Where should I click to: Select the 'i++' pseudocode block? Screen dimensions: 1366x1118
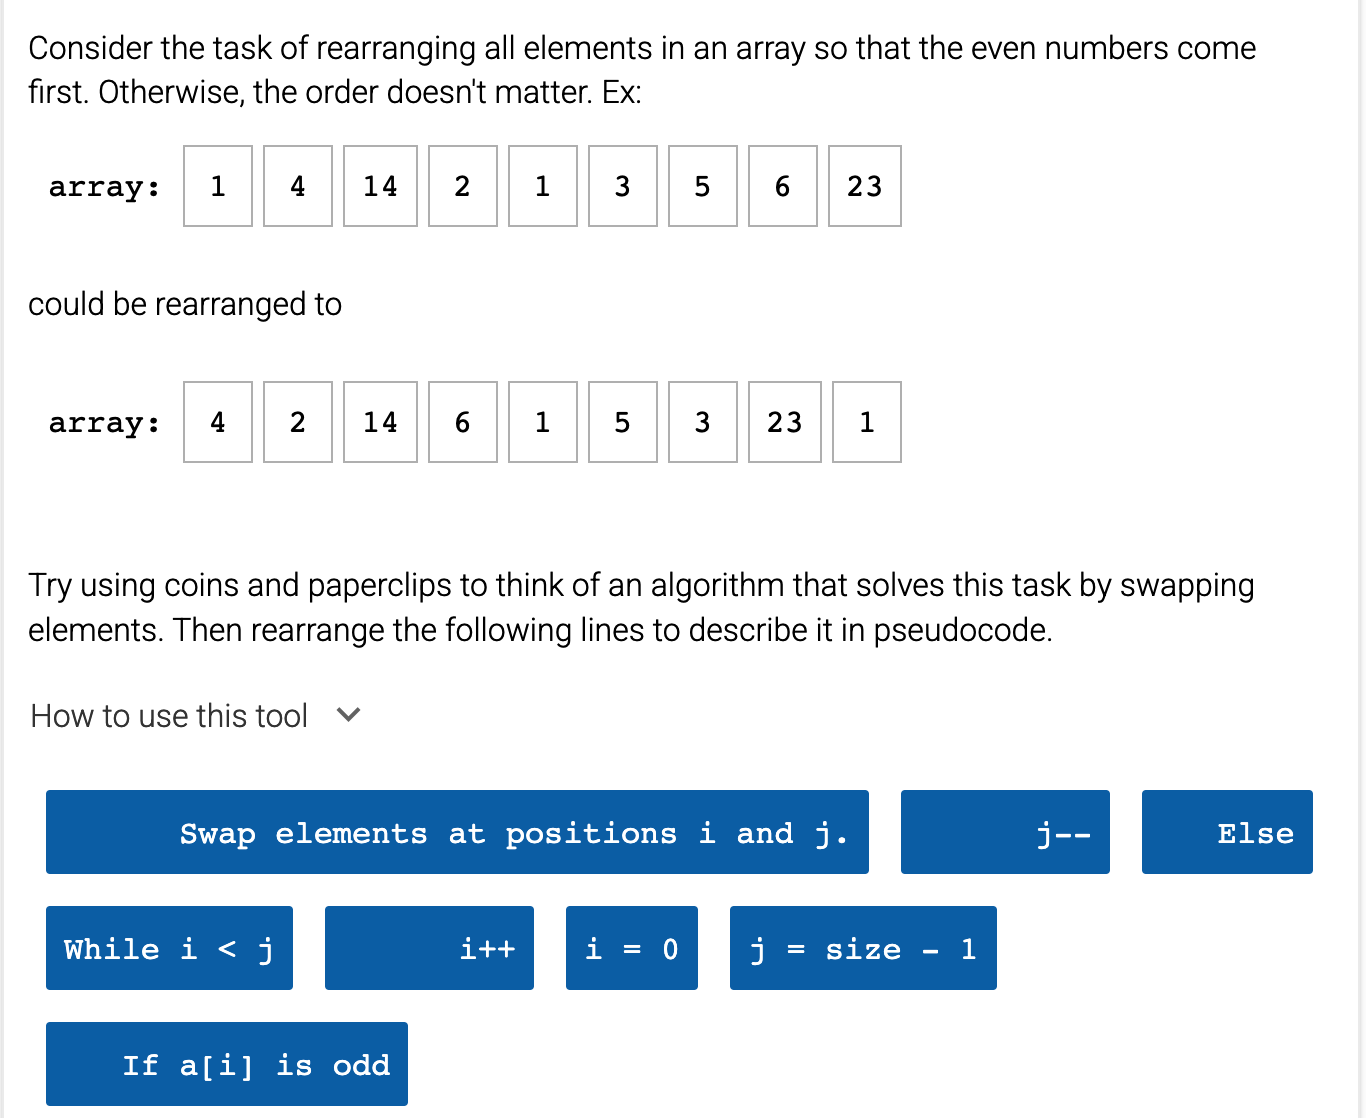pyautogui.click(x=429, y=948)
